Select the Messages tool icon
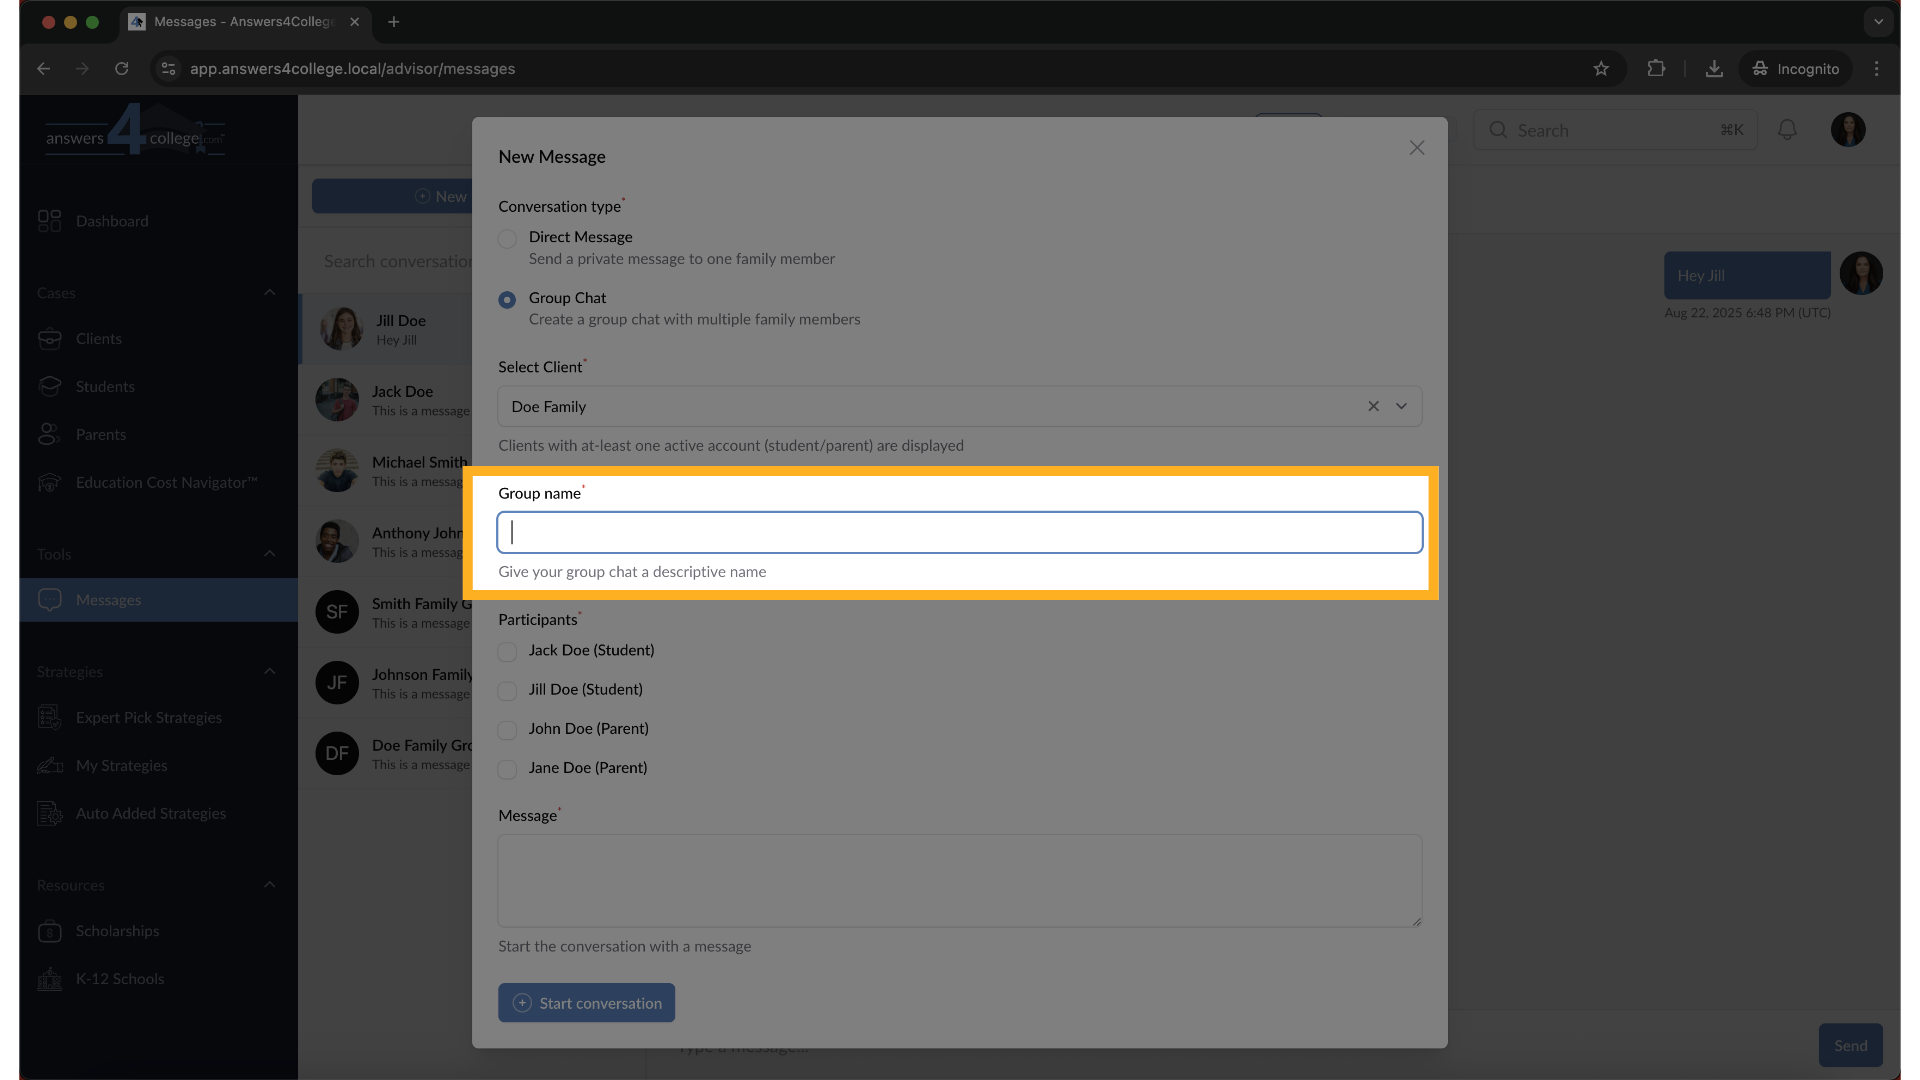Viewport: 1920px width, 1080px height. [x=50, y=599]
